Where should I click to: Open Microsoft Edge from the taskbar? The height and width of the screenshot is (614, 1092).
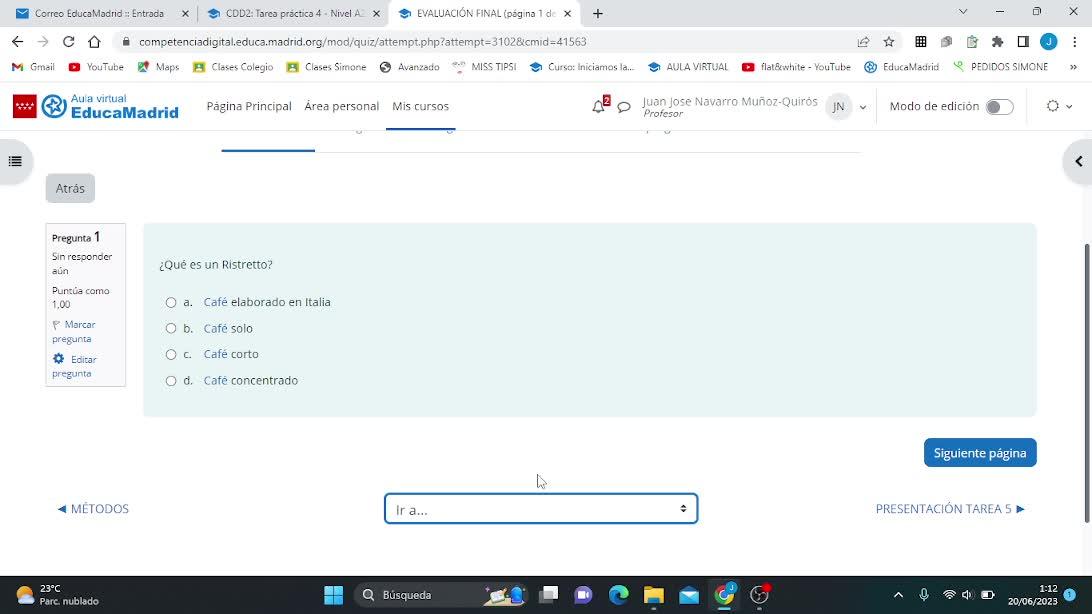[x=618, y=595]
